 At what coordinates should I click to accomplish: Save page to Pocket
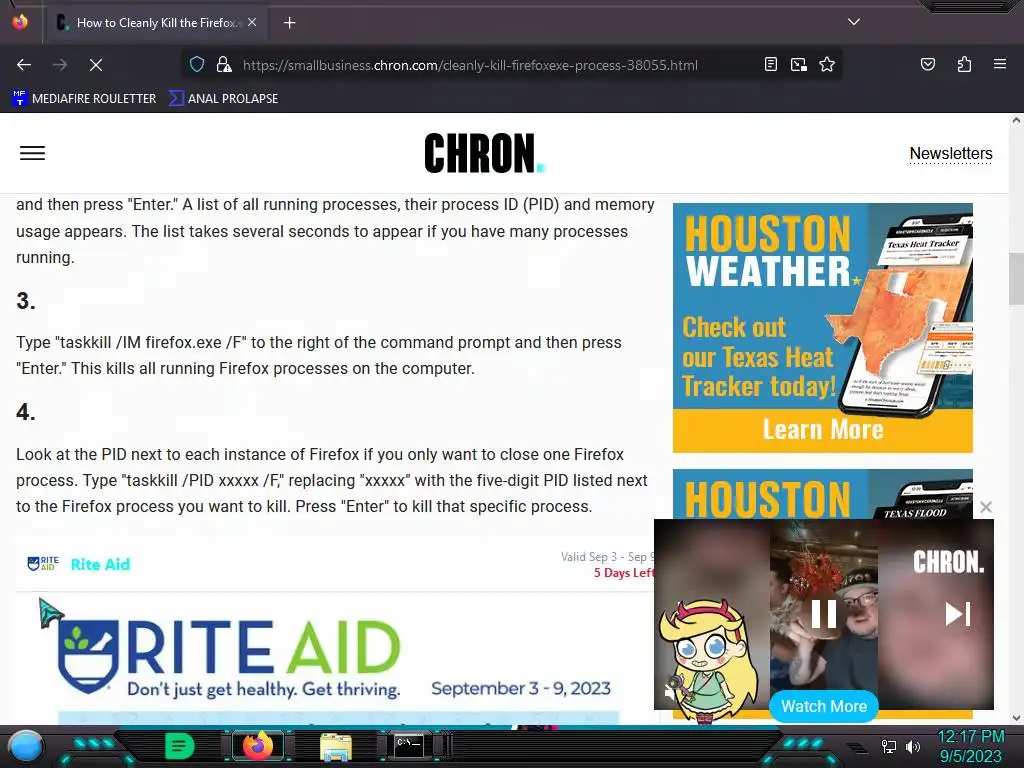tap(928, 64)
